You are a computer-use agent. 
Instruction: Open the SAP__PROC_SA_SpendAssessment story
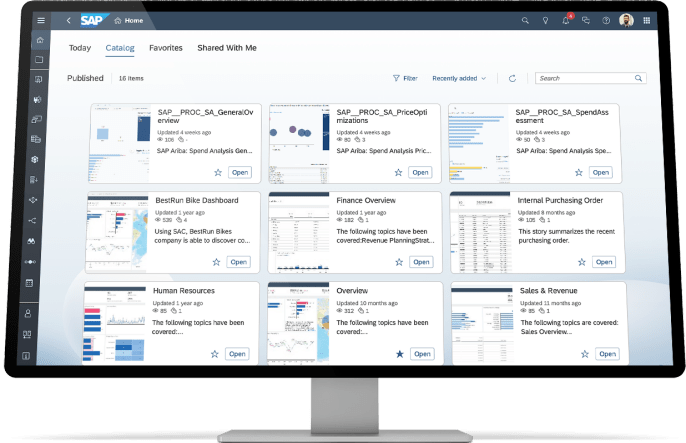click(601, 172)
